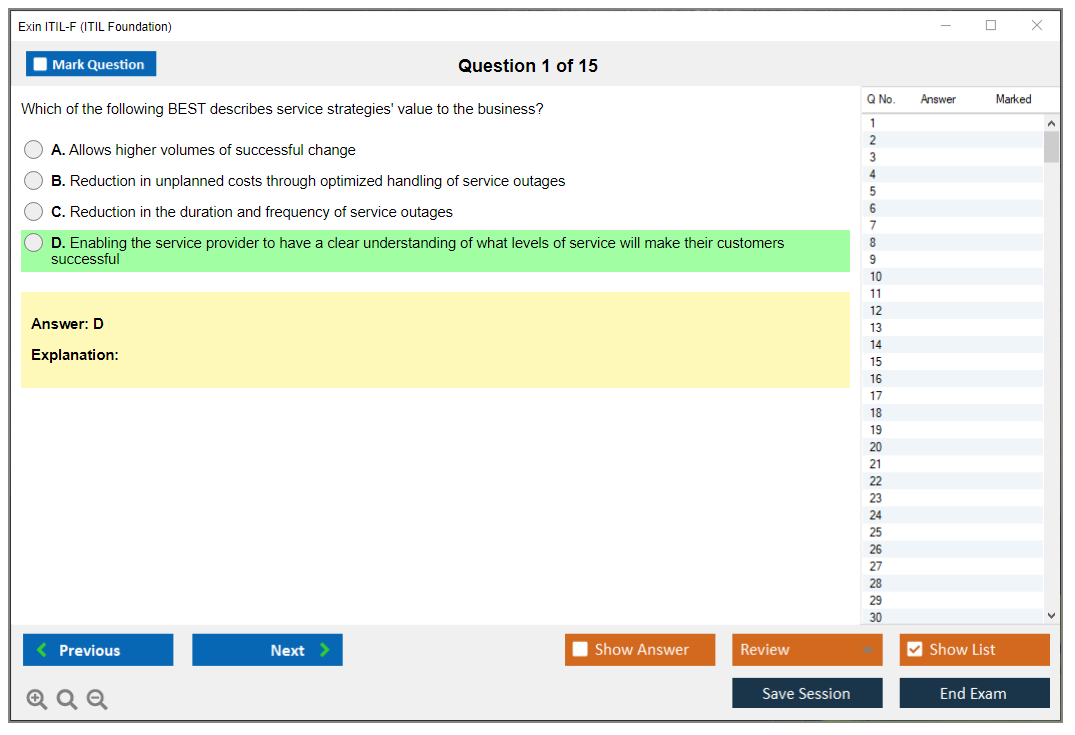This screenshot has width=1075, height=735.
Task: Click the zoom in magnifier icon
Action: coord(37,700)
